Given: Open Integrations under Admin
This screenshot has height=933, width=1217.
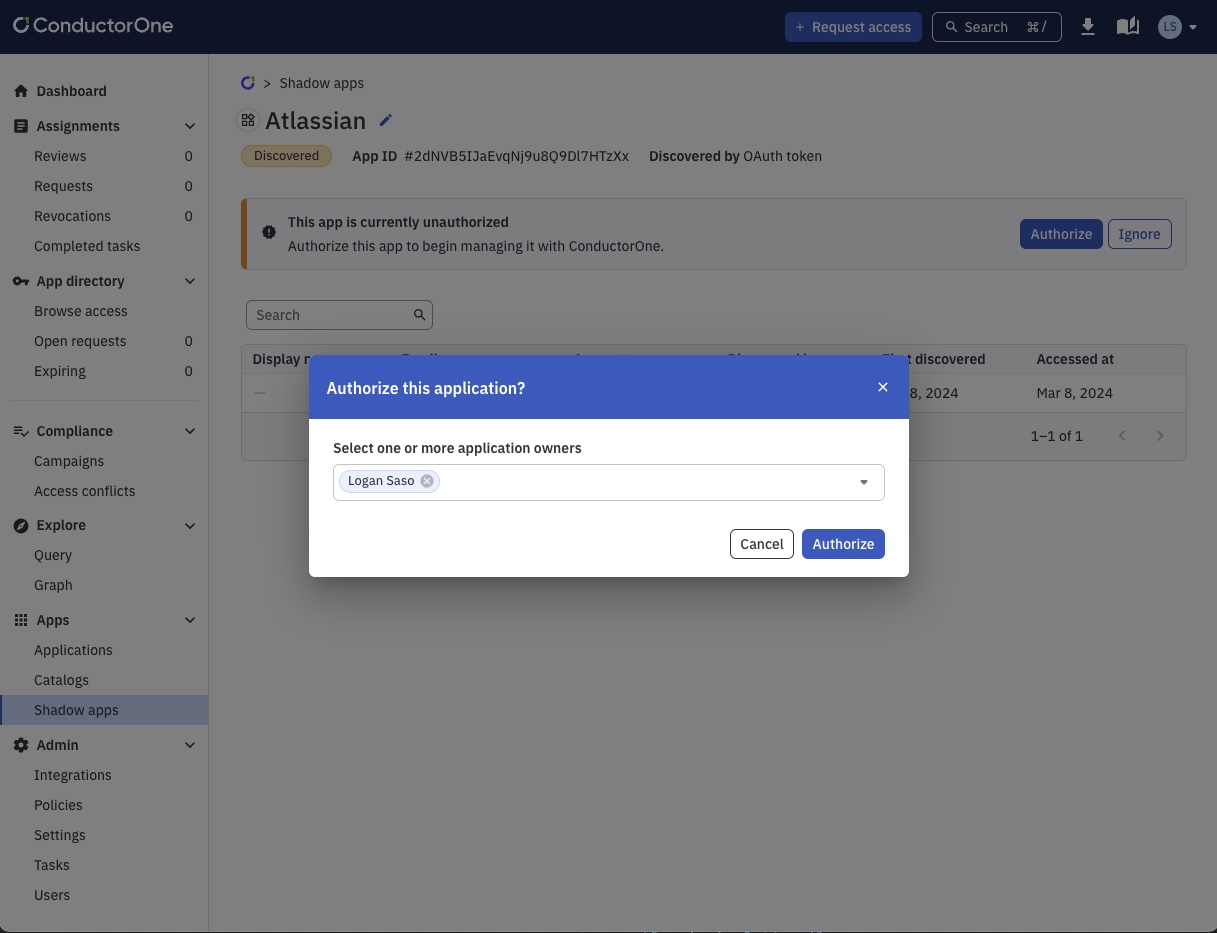Looking at the screenshot, I should tap(72, 775).
